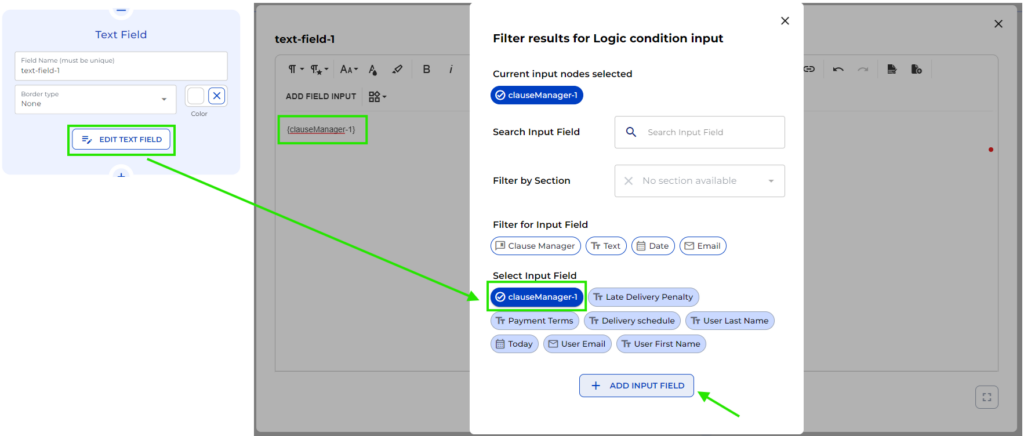This screenshot has height=436, width=1024.
Task: Select the Delivery schedule field
Action: tap(632, 320)
